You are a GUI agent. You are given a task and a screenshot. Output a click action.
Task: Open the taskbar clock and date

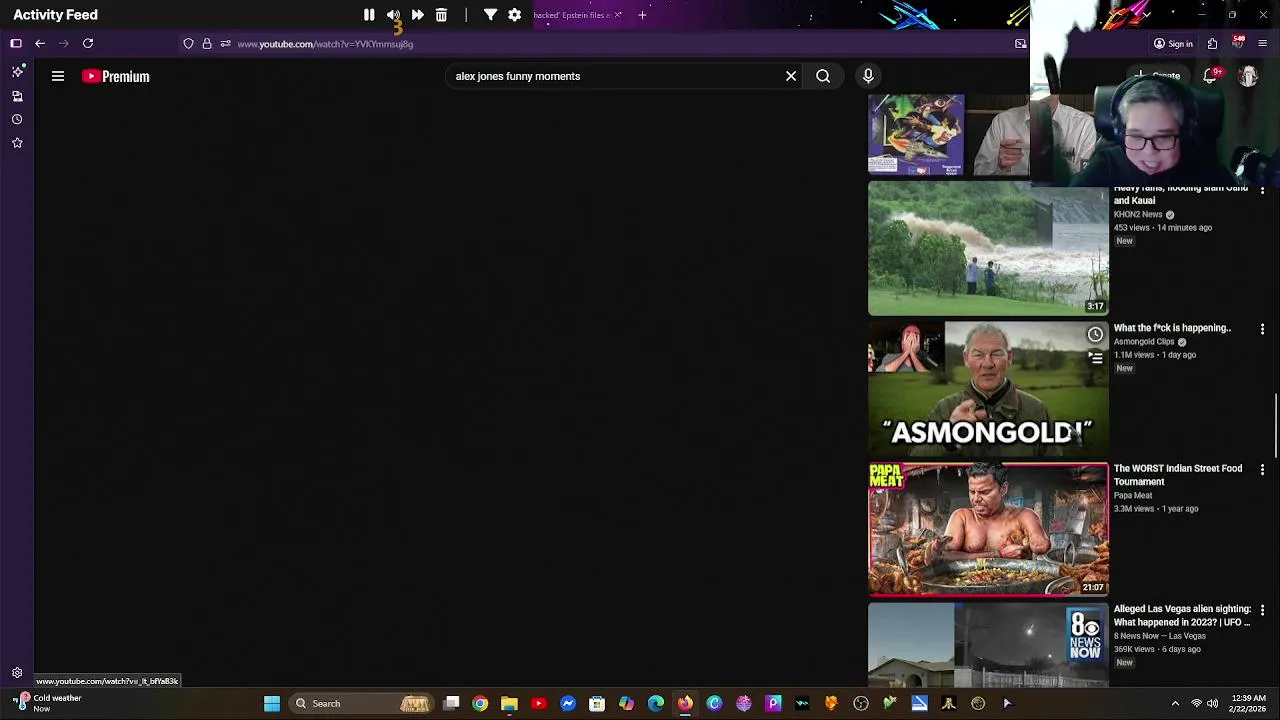tap(1247, 703)
